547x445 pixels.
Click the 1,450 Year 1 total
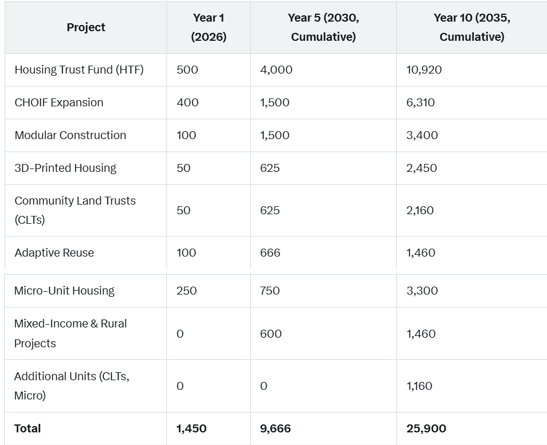click(191, 428)
